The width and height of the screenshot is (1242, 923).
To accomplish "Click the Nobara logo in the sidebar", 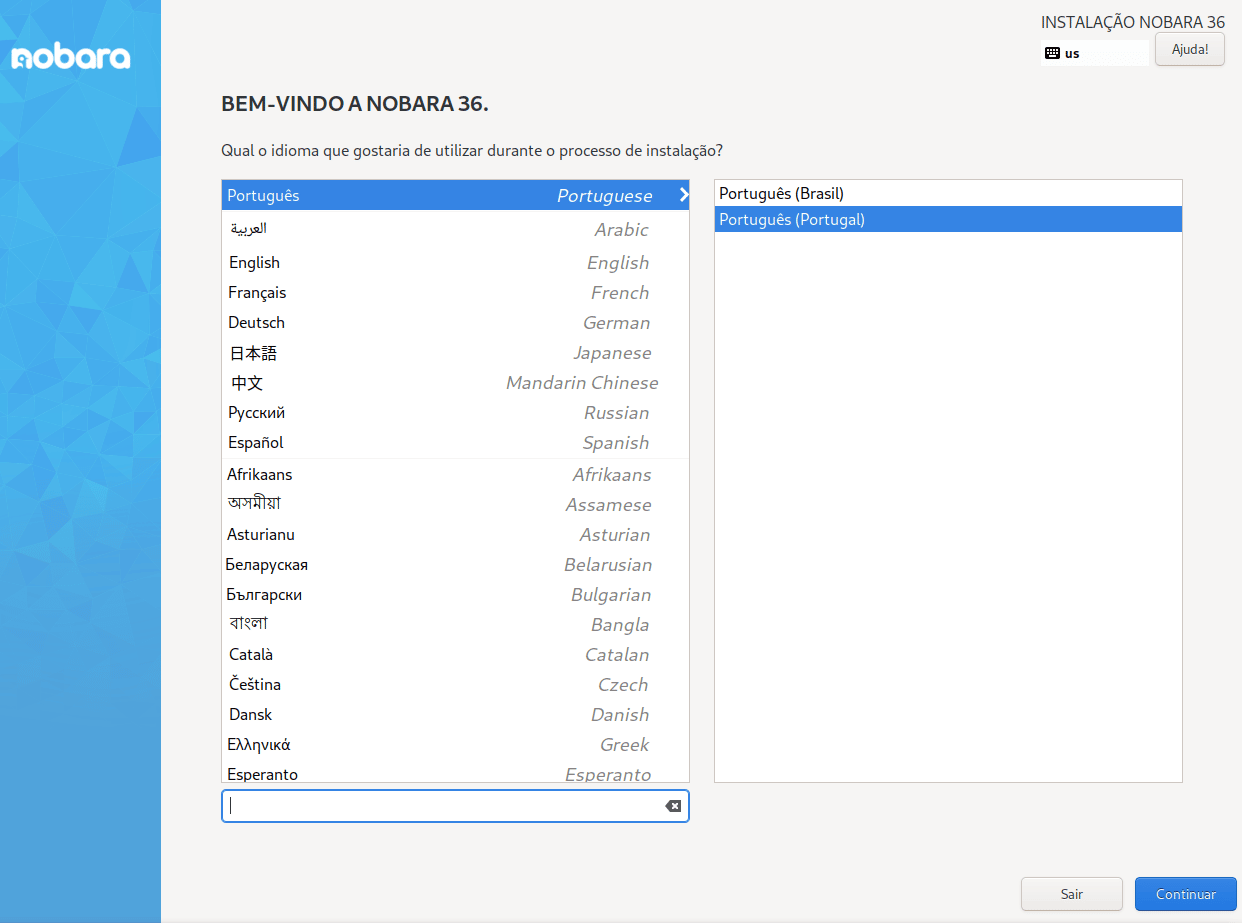I will pos(71,57).
